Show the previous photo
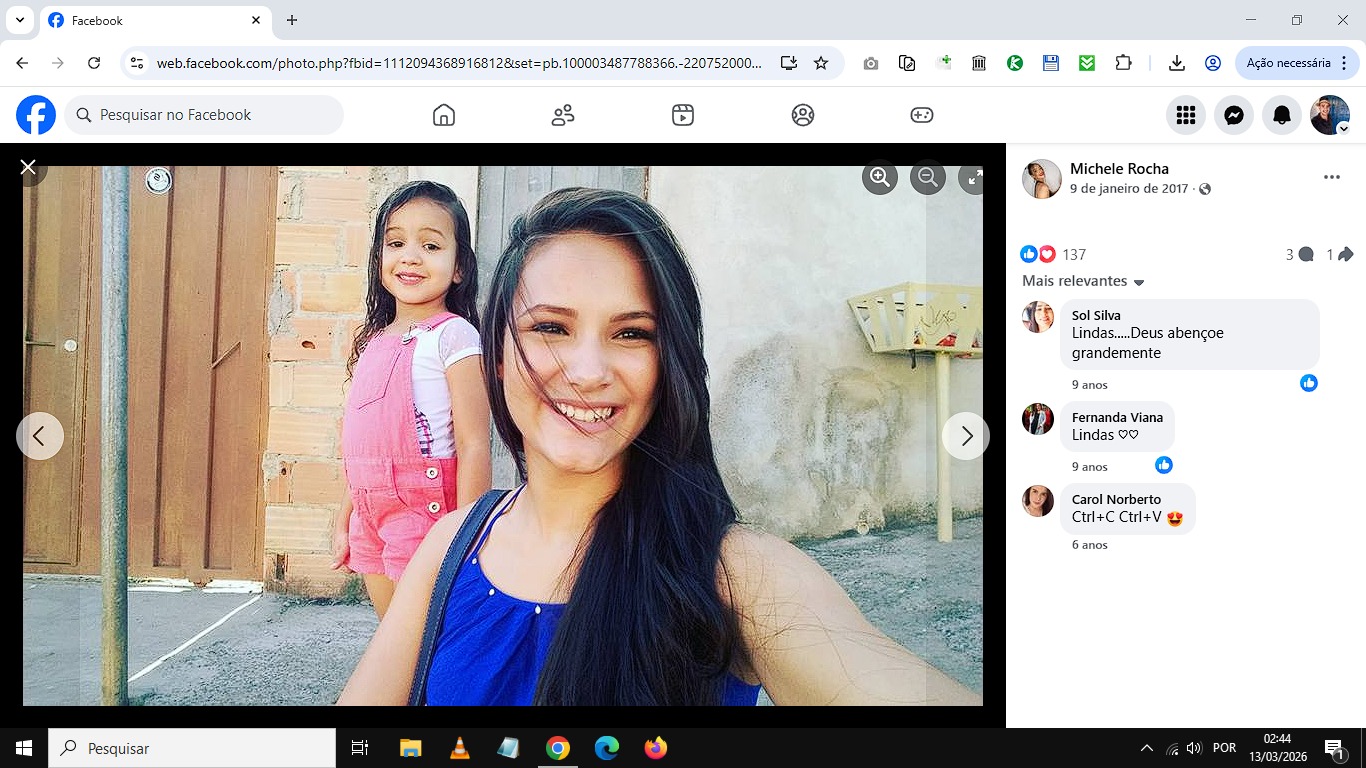Image resolution: width=1366 pixels, height=768 pixels. 40,436
